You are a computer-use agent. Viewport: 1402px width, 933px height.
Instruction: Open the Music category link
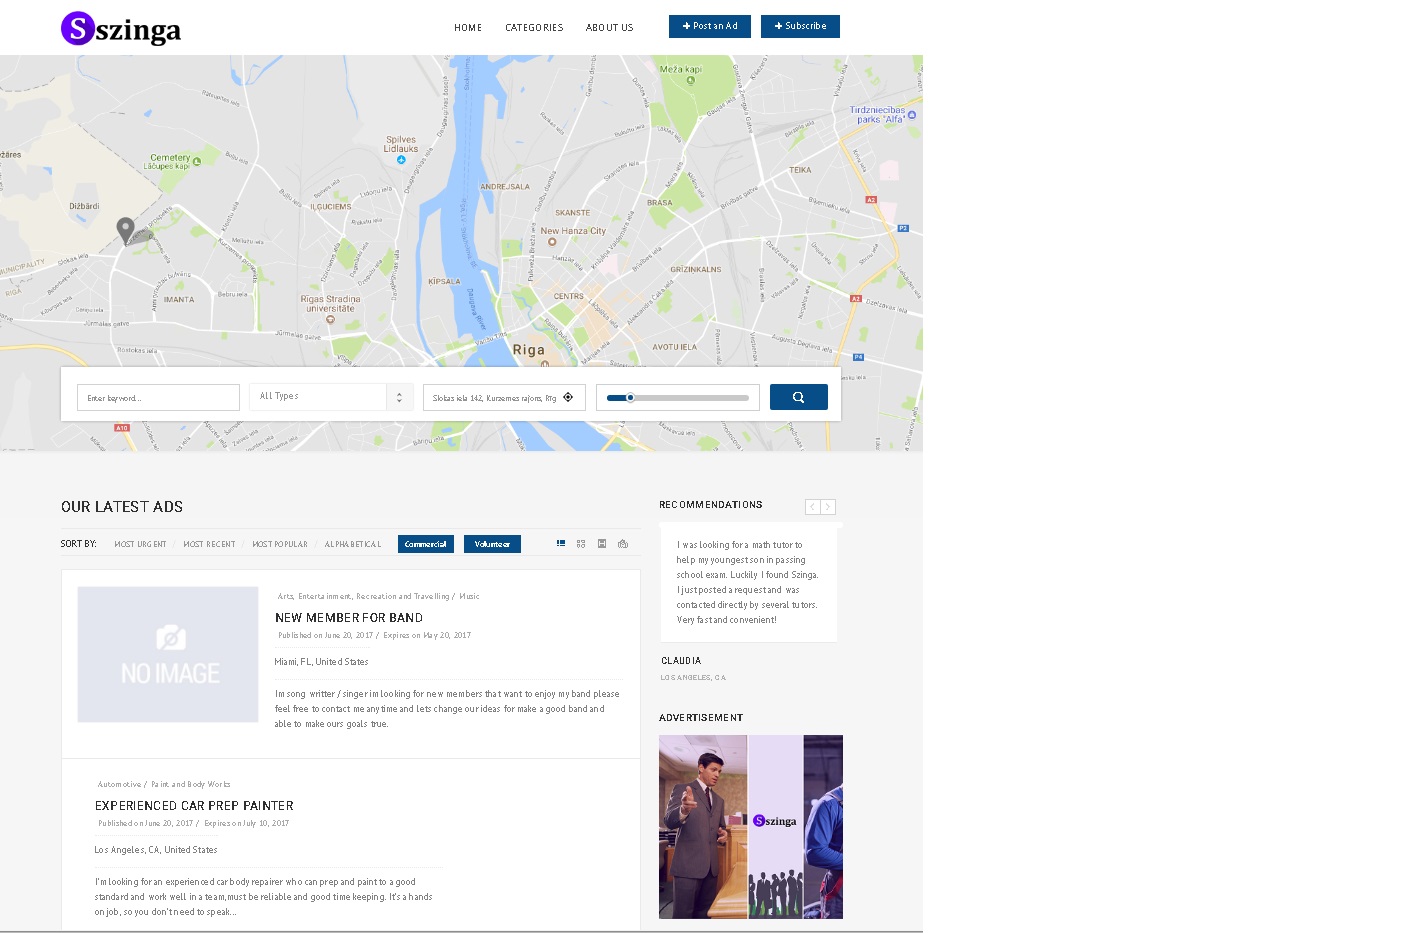click(x=469, y=596)
